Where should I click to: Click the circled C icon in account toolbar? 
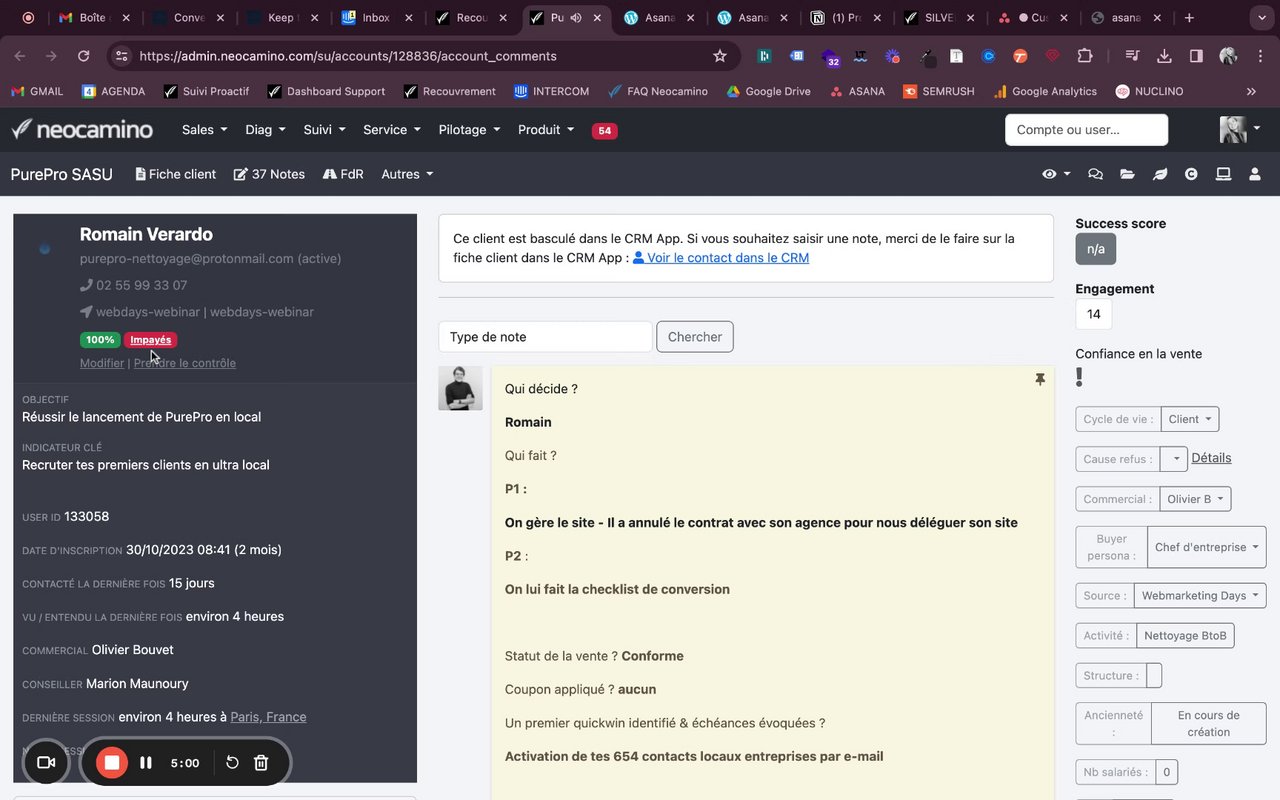pos(1191,174)
